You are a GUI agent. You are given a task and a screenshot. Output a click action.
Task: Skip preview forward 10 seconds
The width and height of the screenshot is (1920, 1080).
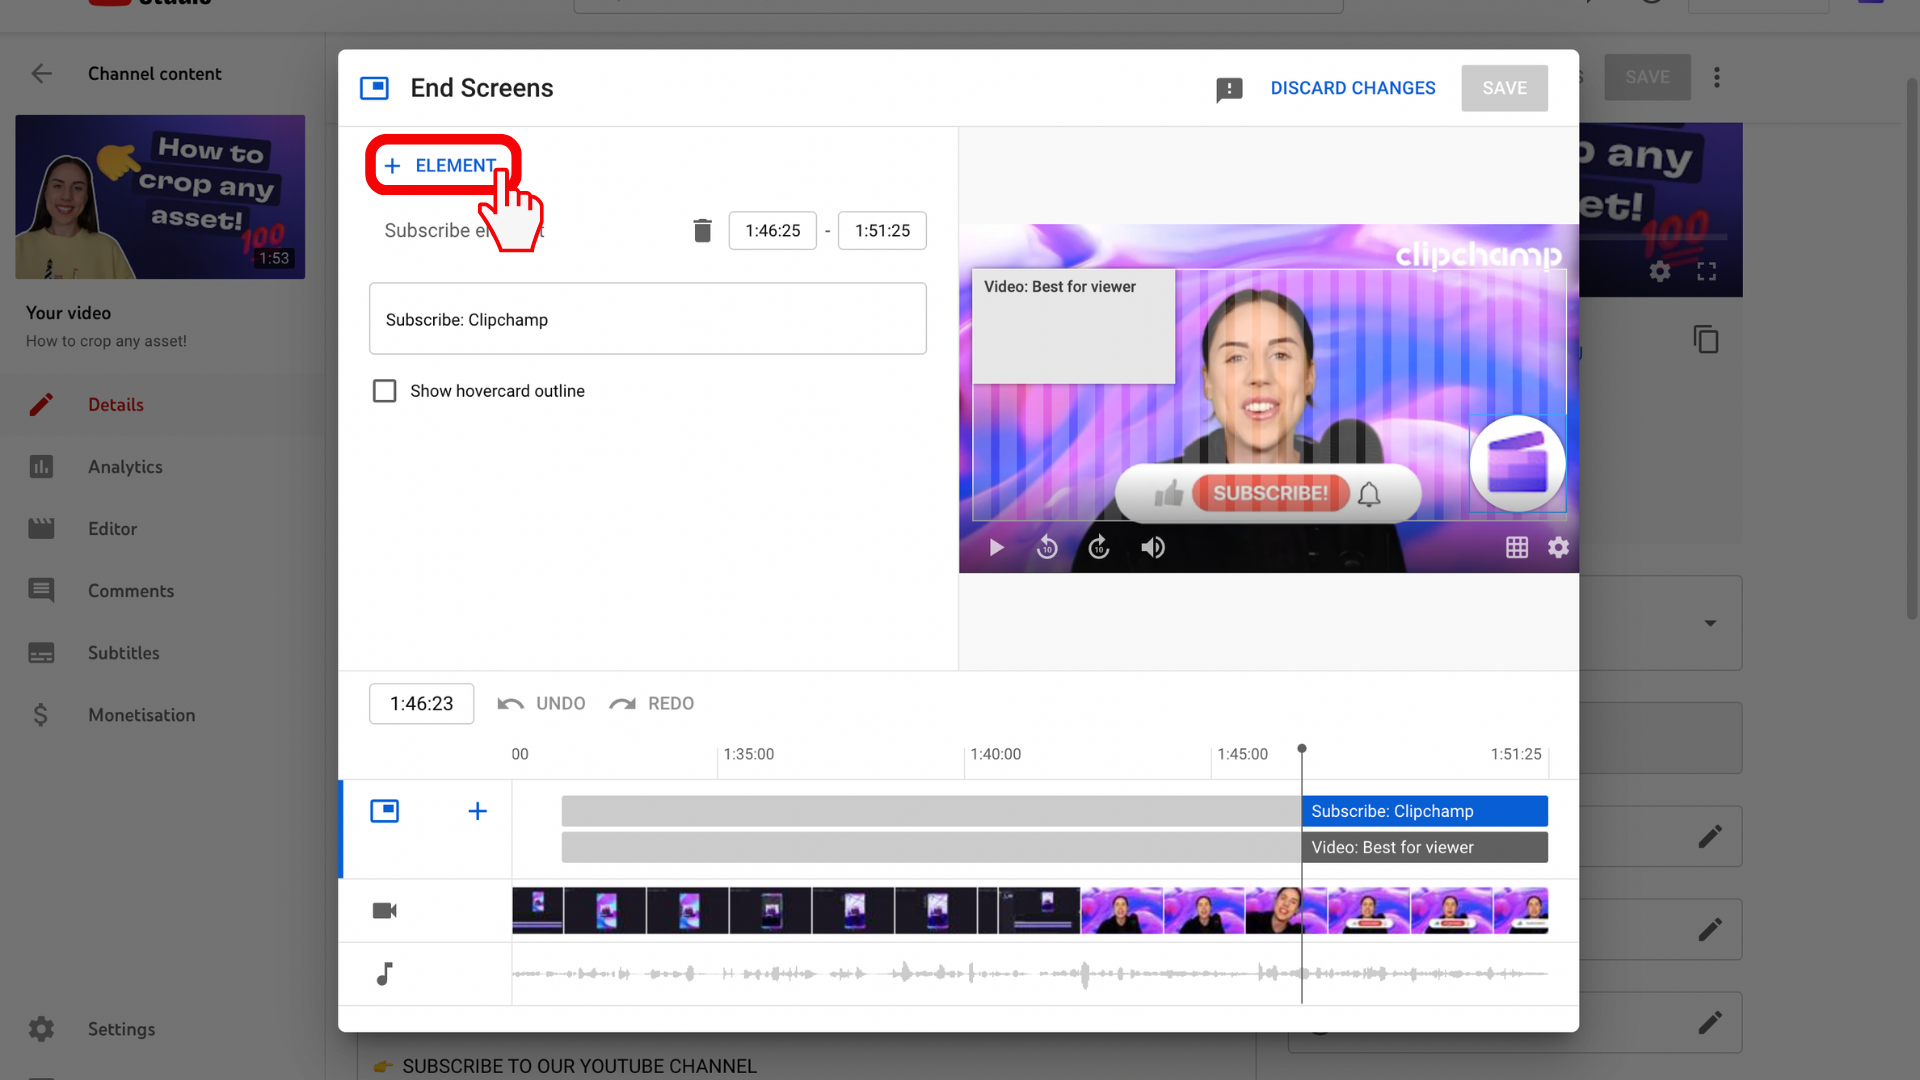pyautogui.click(x=1099, y=547)
